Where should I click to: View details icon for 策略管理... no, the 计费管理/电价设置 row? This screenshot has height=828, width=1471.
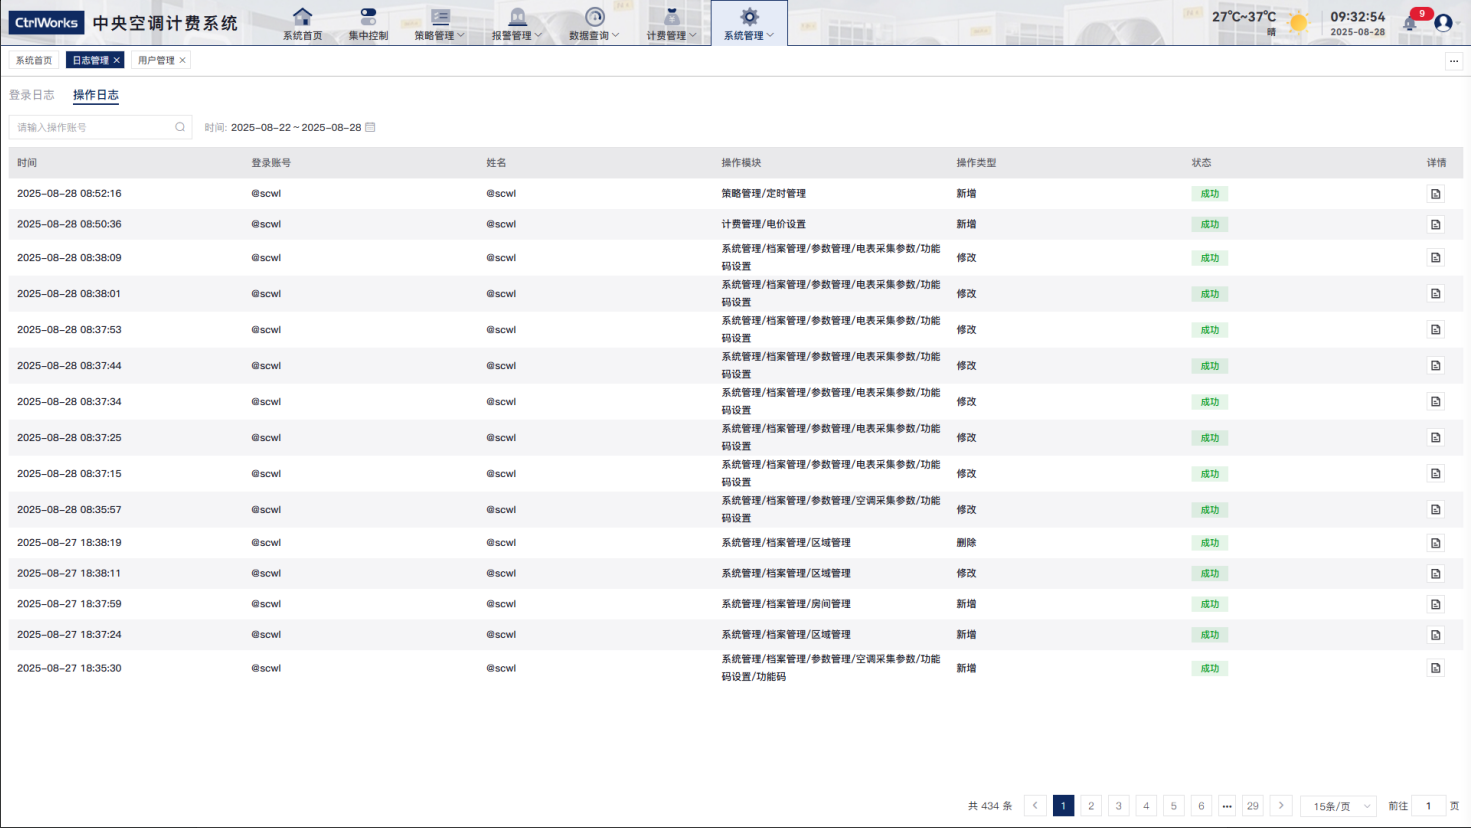(1435, 224)
